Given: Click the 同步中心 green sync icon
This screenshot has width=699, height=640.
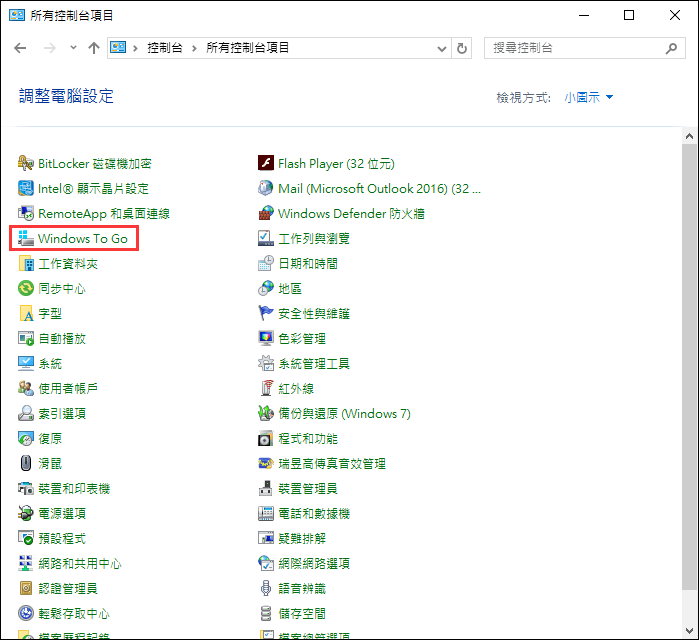Looking at the screenshot, I should coord(25,288).
